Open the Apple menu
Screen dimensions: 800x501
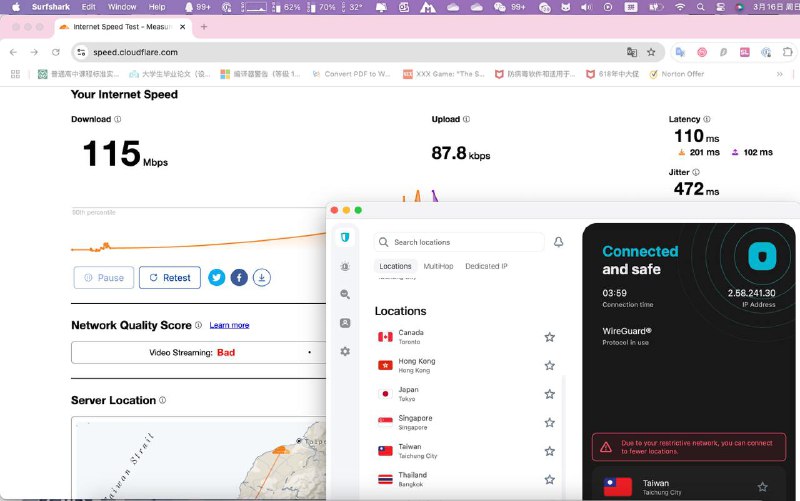point(16,7)
